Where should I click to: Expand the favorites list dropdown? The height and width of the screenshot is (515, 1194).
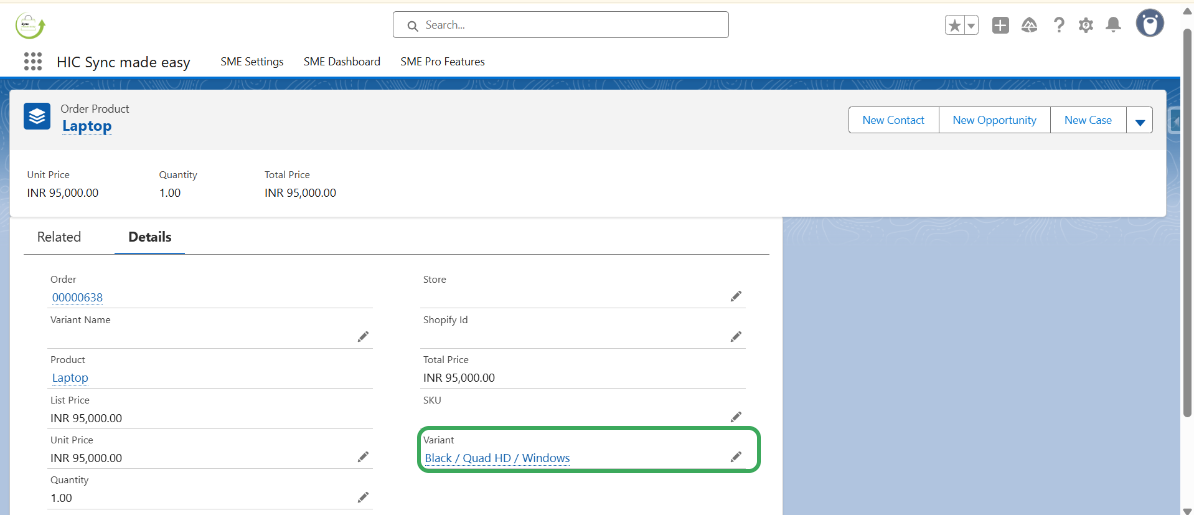click(x=971, y=26)
